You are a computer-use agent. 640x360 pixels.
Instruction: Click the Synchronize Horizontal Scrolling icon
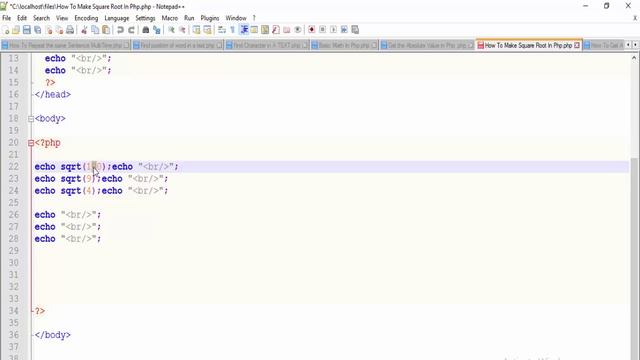(207, 30)
